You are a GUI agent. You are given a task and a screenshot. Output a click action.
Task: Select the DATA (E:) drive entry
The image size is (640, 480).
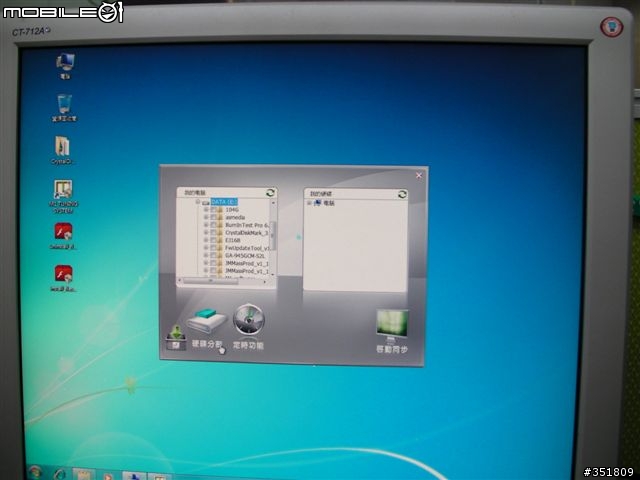[224, 202]
